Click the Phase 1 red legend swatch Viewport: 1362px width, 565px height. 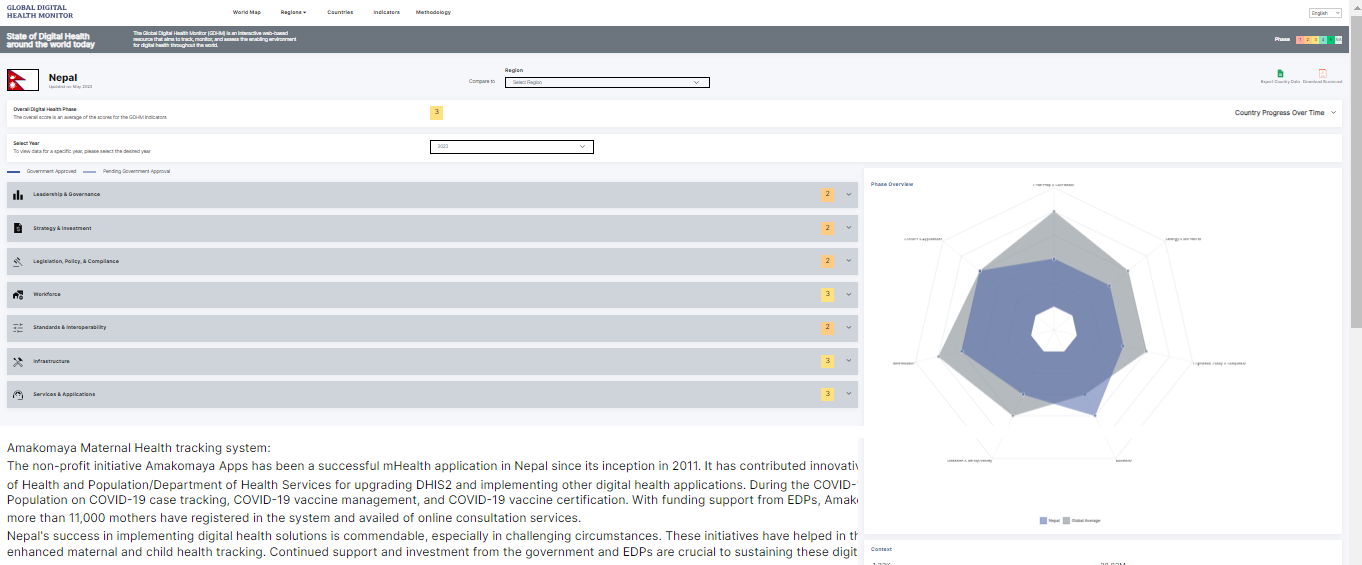pyautogui.click(x=1300, y=39)
